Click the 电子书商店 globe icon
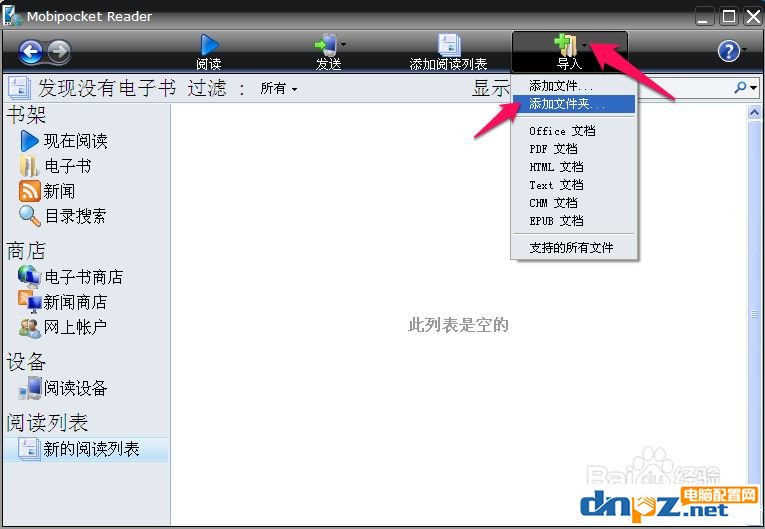 (29, 277)
